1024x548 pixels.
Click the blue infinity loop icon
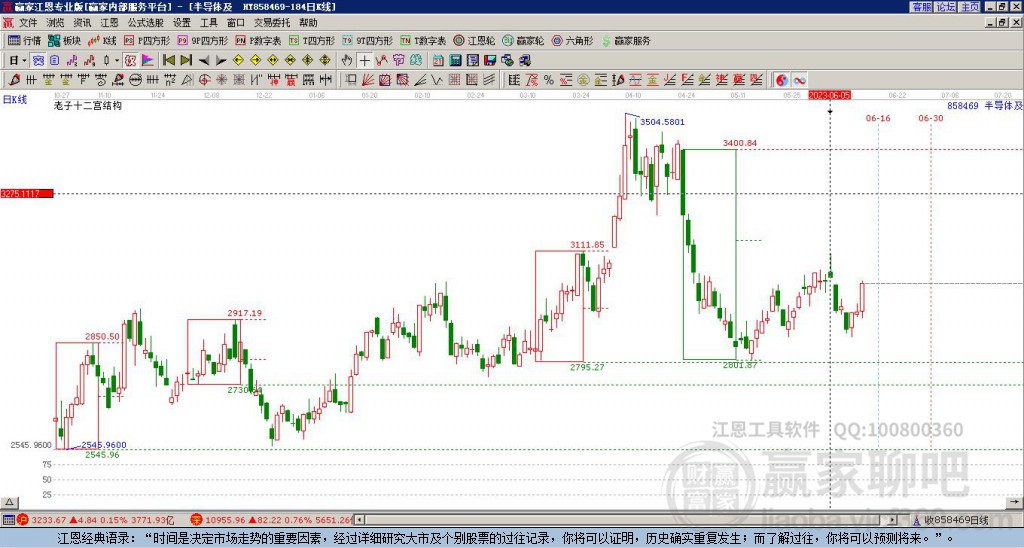coord(799,80)
